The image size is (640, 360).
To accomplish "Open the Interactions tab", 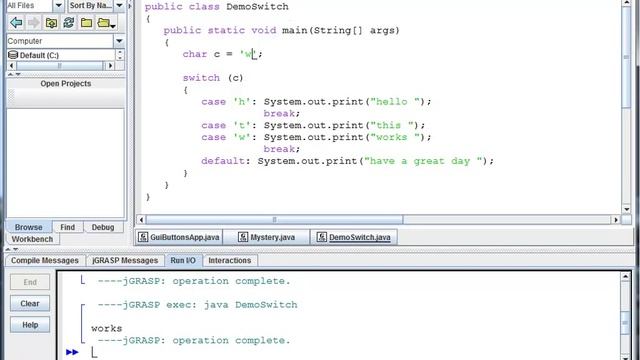I will coord(229,260).
